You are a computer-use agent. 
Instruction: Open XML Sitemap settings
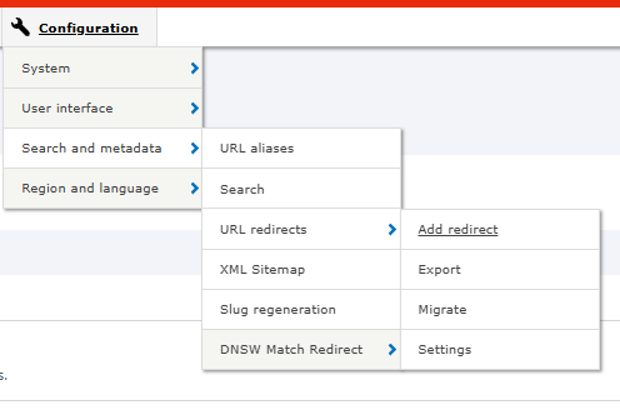tap(301, 270)
